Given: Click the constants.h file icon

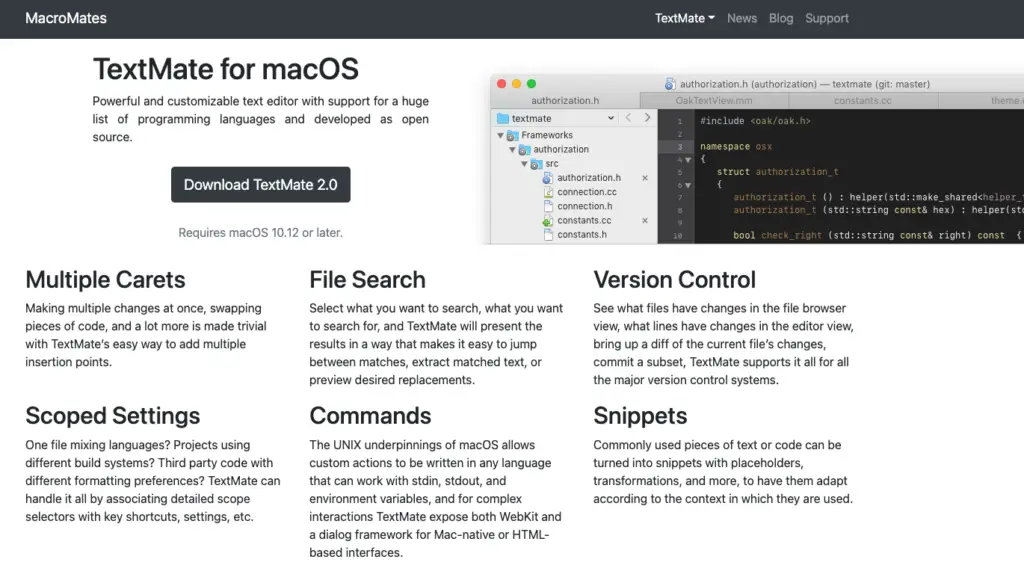Looking at the screenshot, I should point(548,234).
